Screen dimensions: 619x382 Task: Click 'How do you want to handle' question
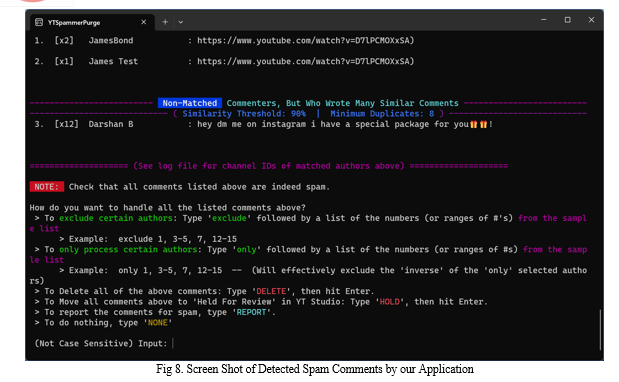167,208
